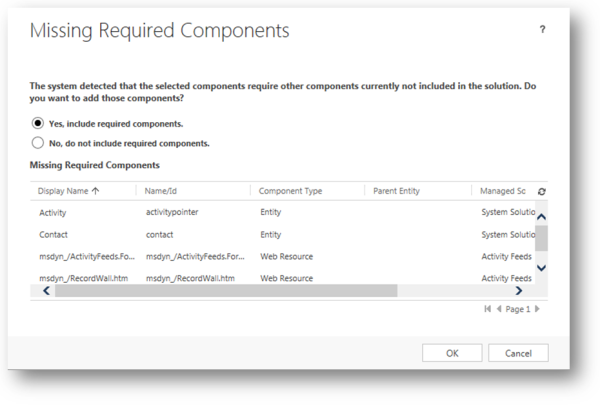Click Parent Entity column header
The width and height of the screenshot is (600, 405).
click(396, 190)
